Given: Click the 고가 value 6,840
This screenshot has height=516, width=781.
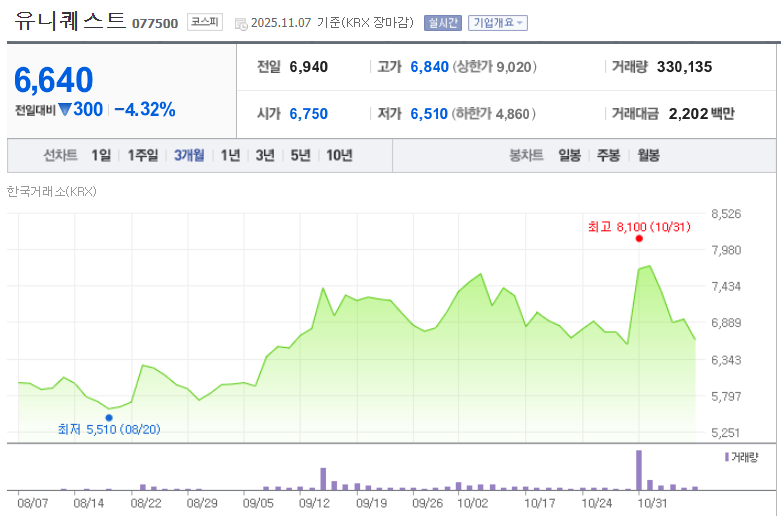Looking at the screenshot, I should (x=429, y=67).
